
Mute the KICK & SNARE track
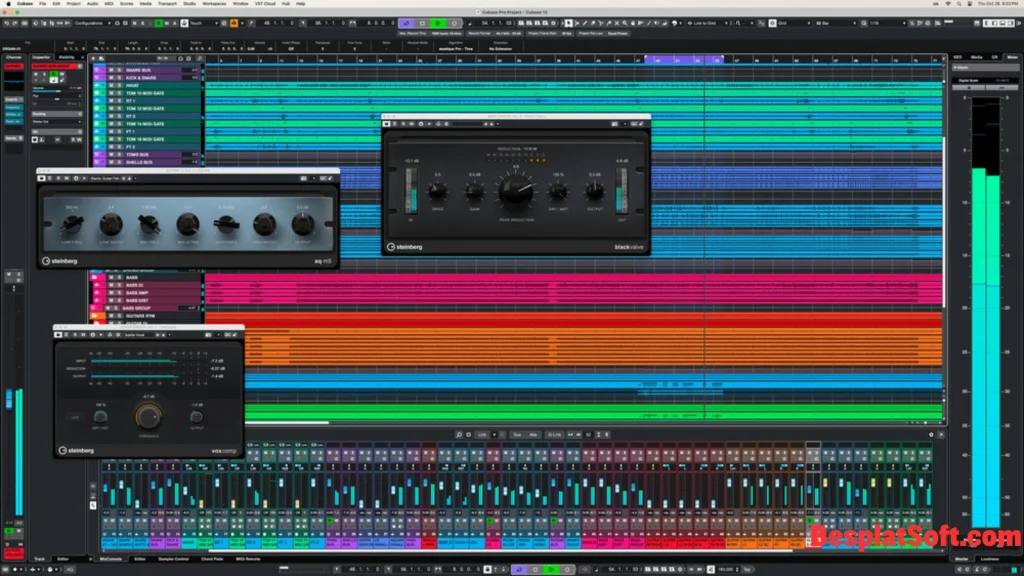click(x=110, y=77)
